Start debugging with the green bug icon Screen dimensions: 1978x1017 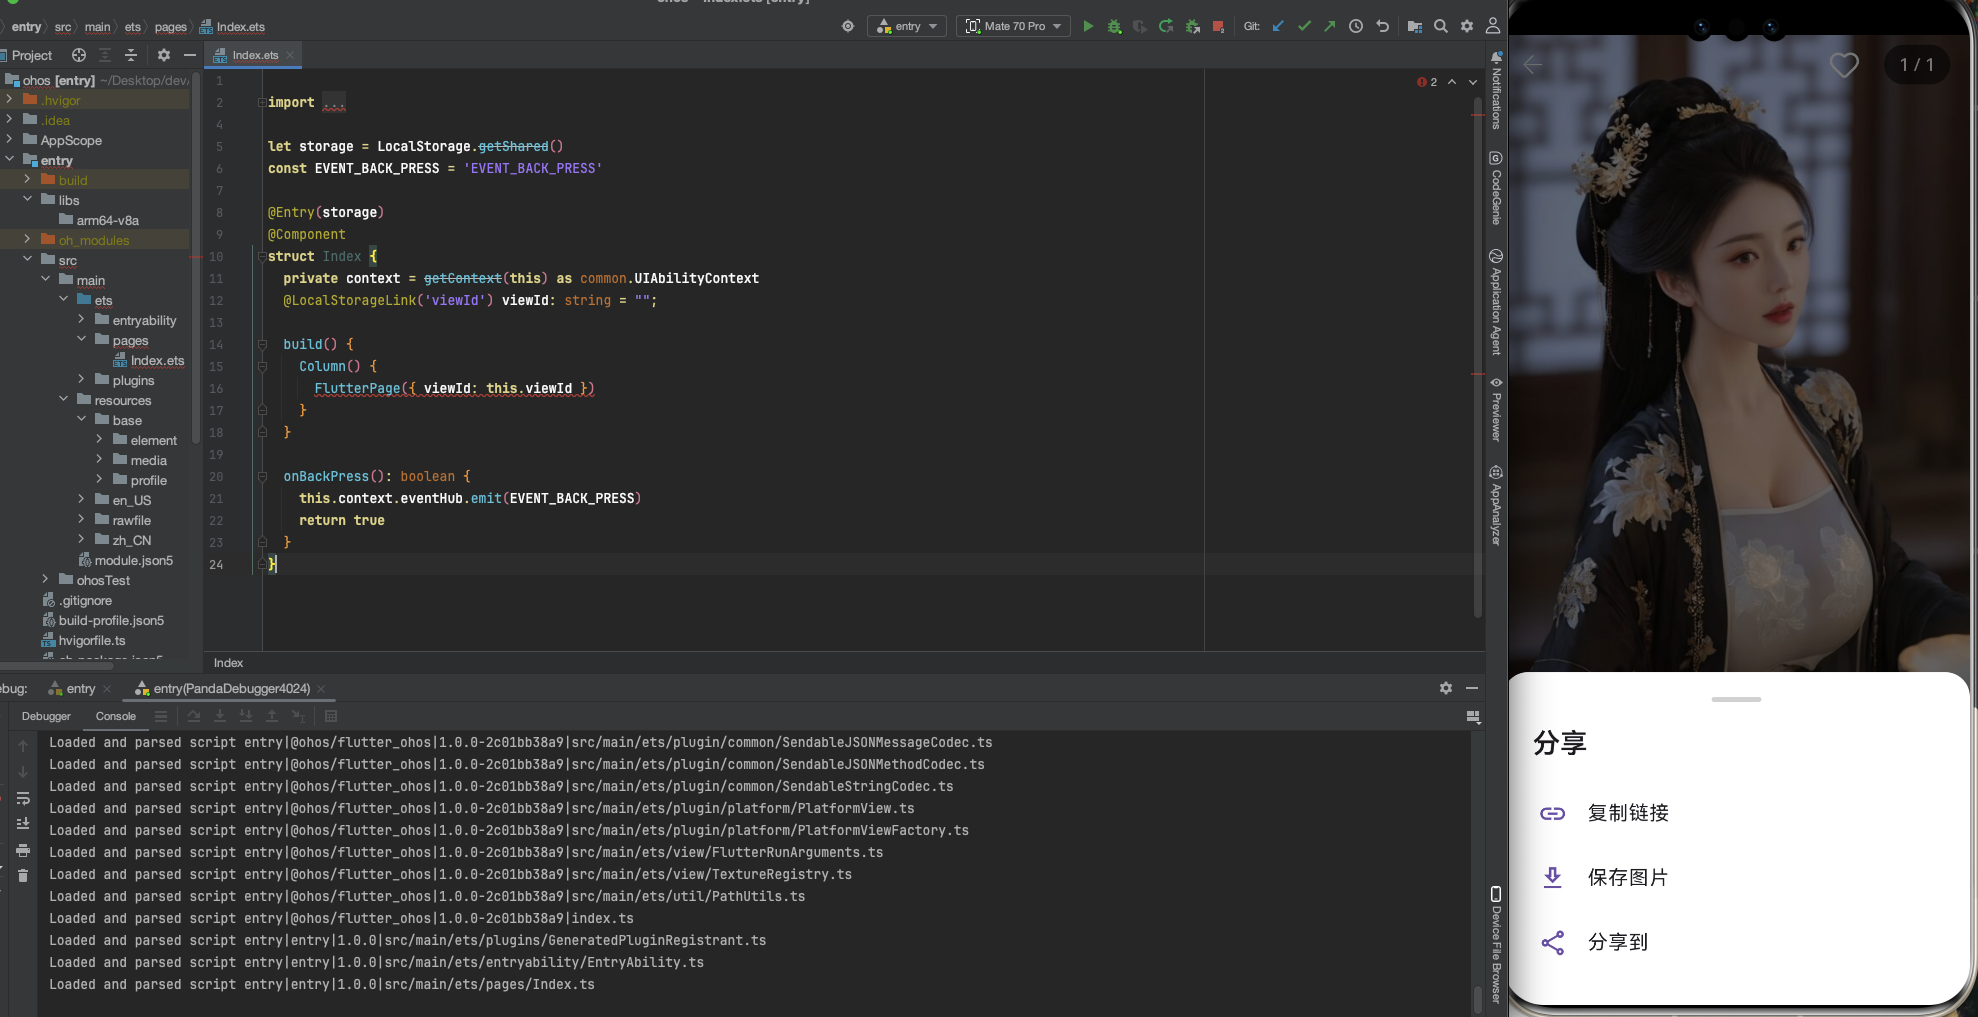point(1114,26)
